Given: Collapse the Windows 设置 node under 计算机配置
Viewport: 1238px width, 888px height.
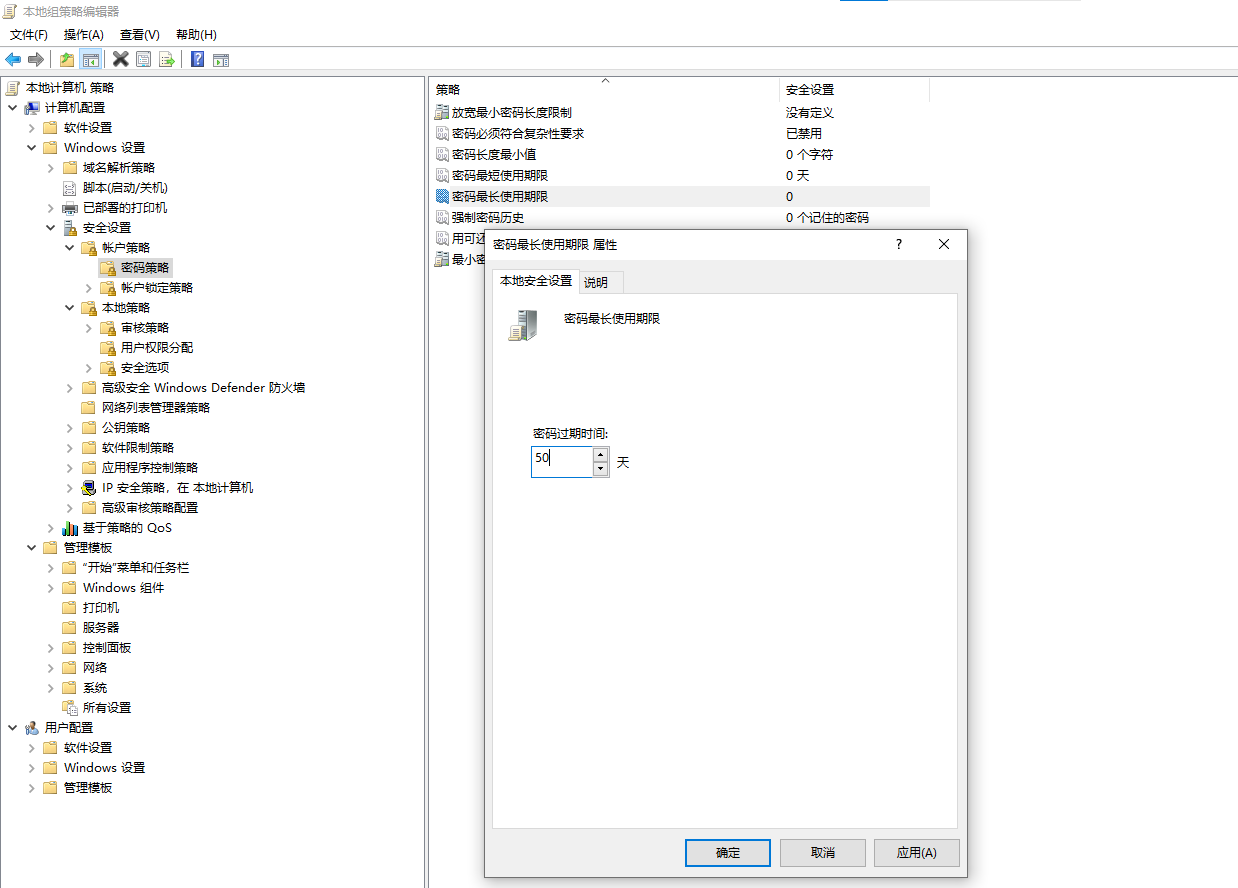Looking at the screenshot, I should coord(31,147).
